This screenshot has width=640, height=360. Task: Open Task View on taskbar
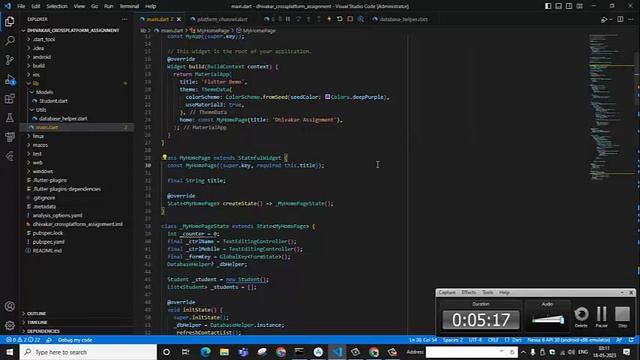point(185,352)
